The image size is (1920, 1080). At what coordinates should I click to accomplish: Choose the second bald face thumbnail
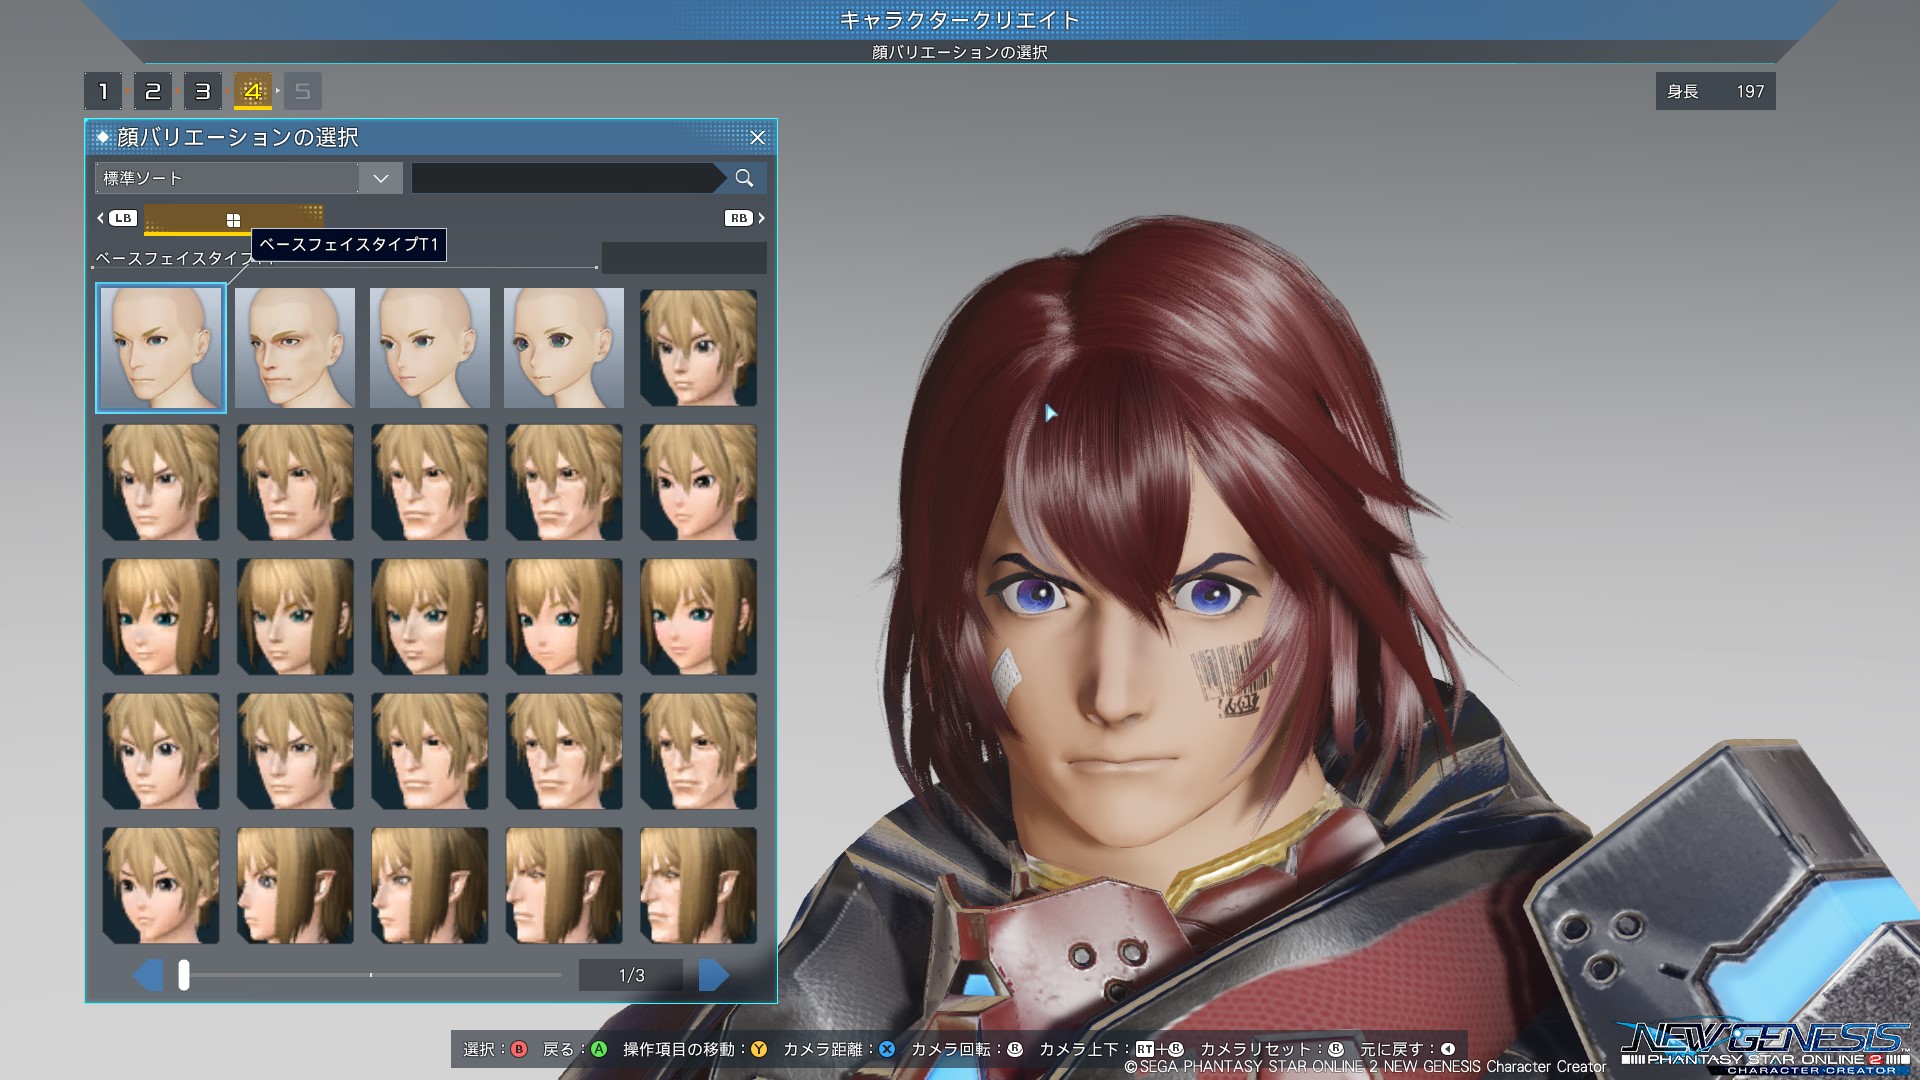click(295, 348)
